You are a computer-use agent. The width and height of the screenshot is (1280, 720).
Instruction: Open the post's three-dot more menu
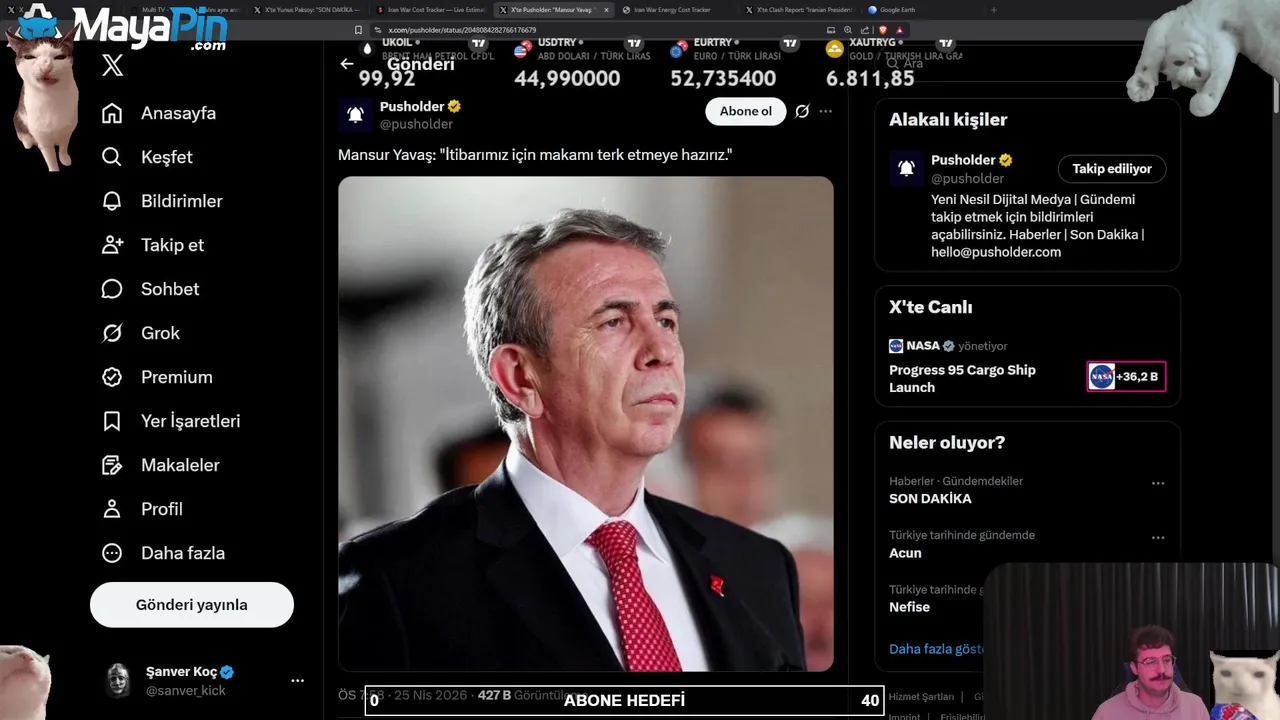coord(826,111)
